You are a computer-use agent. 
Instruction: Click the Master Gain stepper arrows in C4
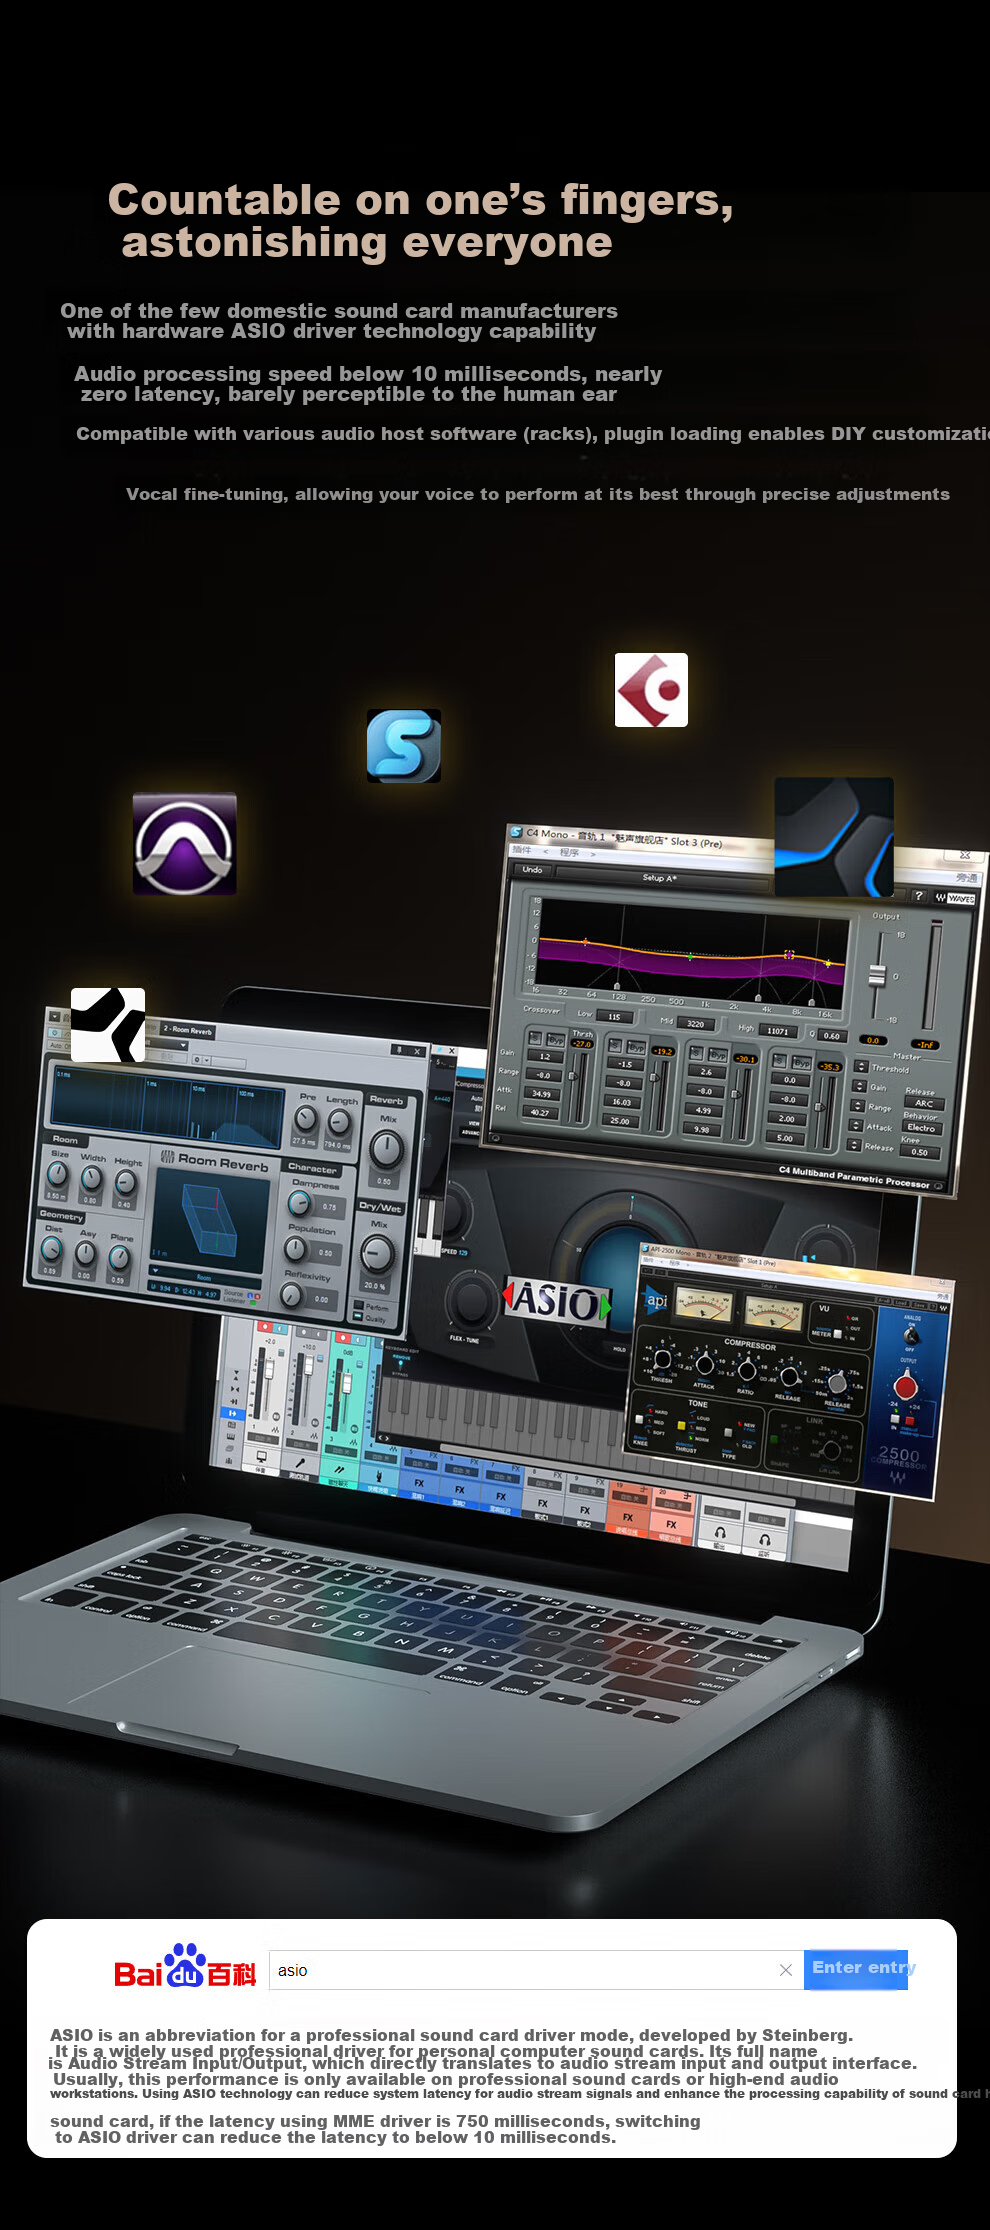[859, 1086]
